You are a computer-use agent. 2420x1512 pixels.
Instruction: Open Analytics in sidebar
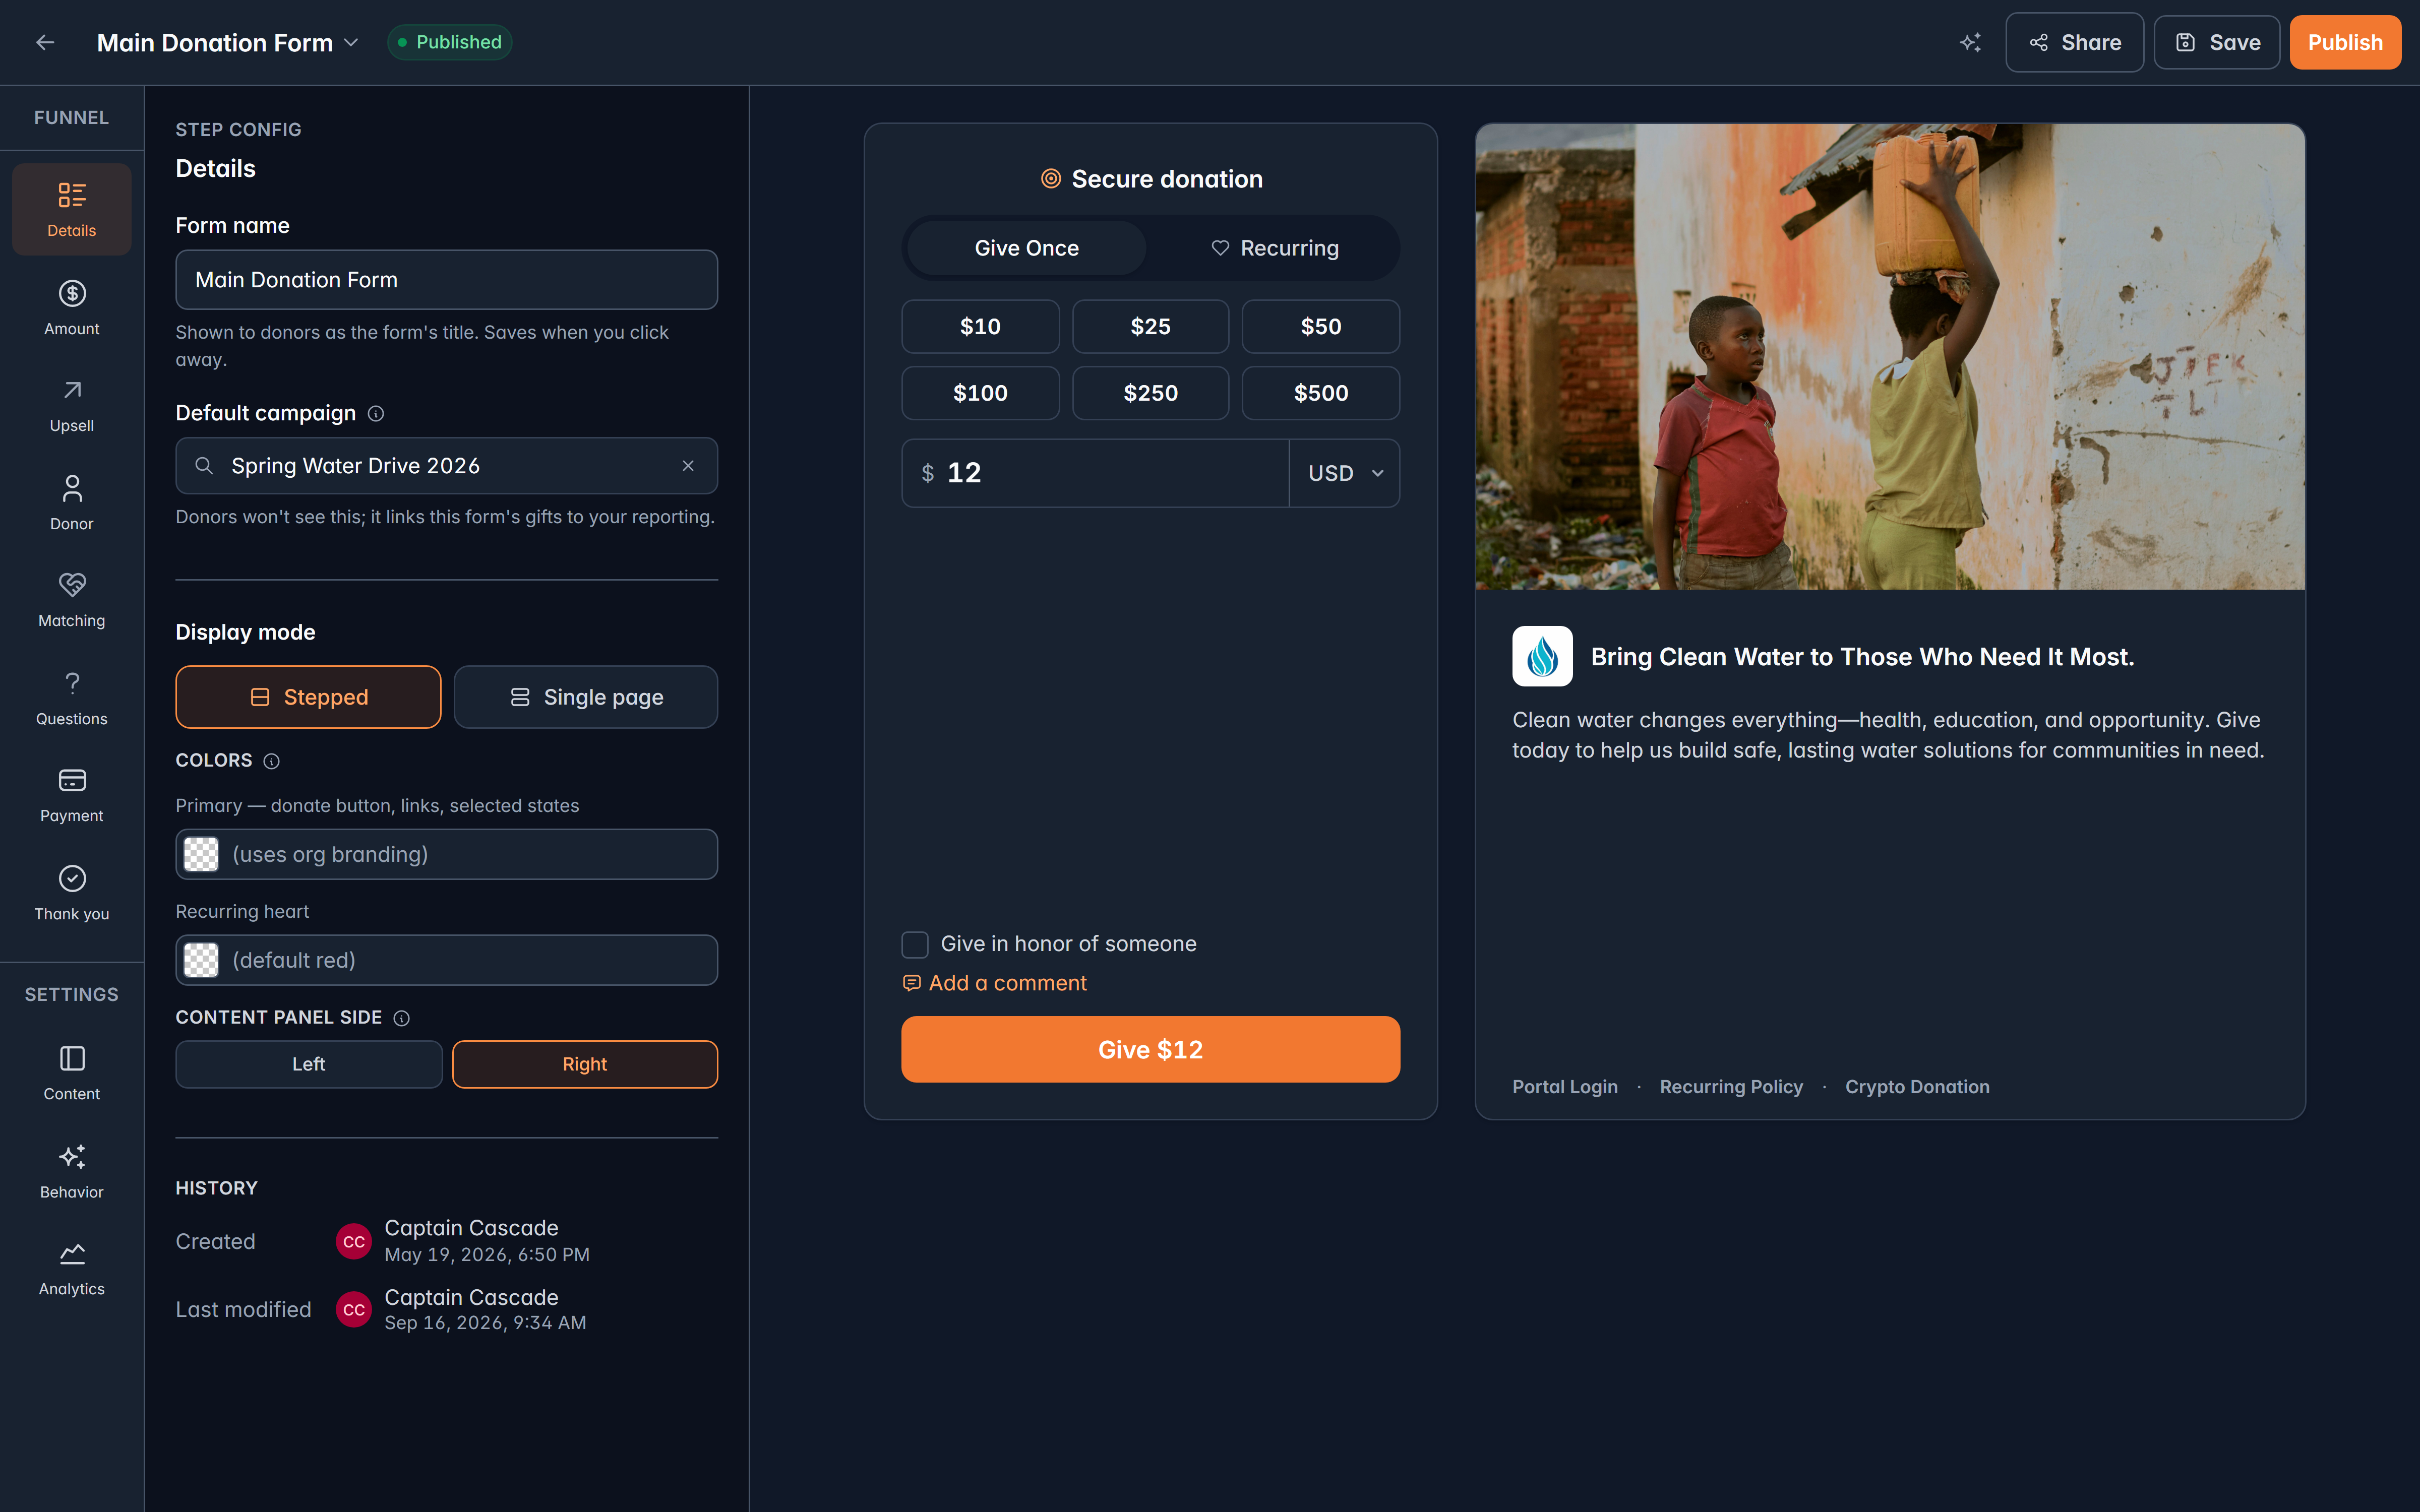[72, 1269]
